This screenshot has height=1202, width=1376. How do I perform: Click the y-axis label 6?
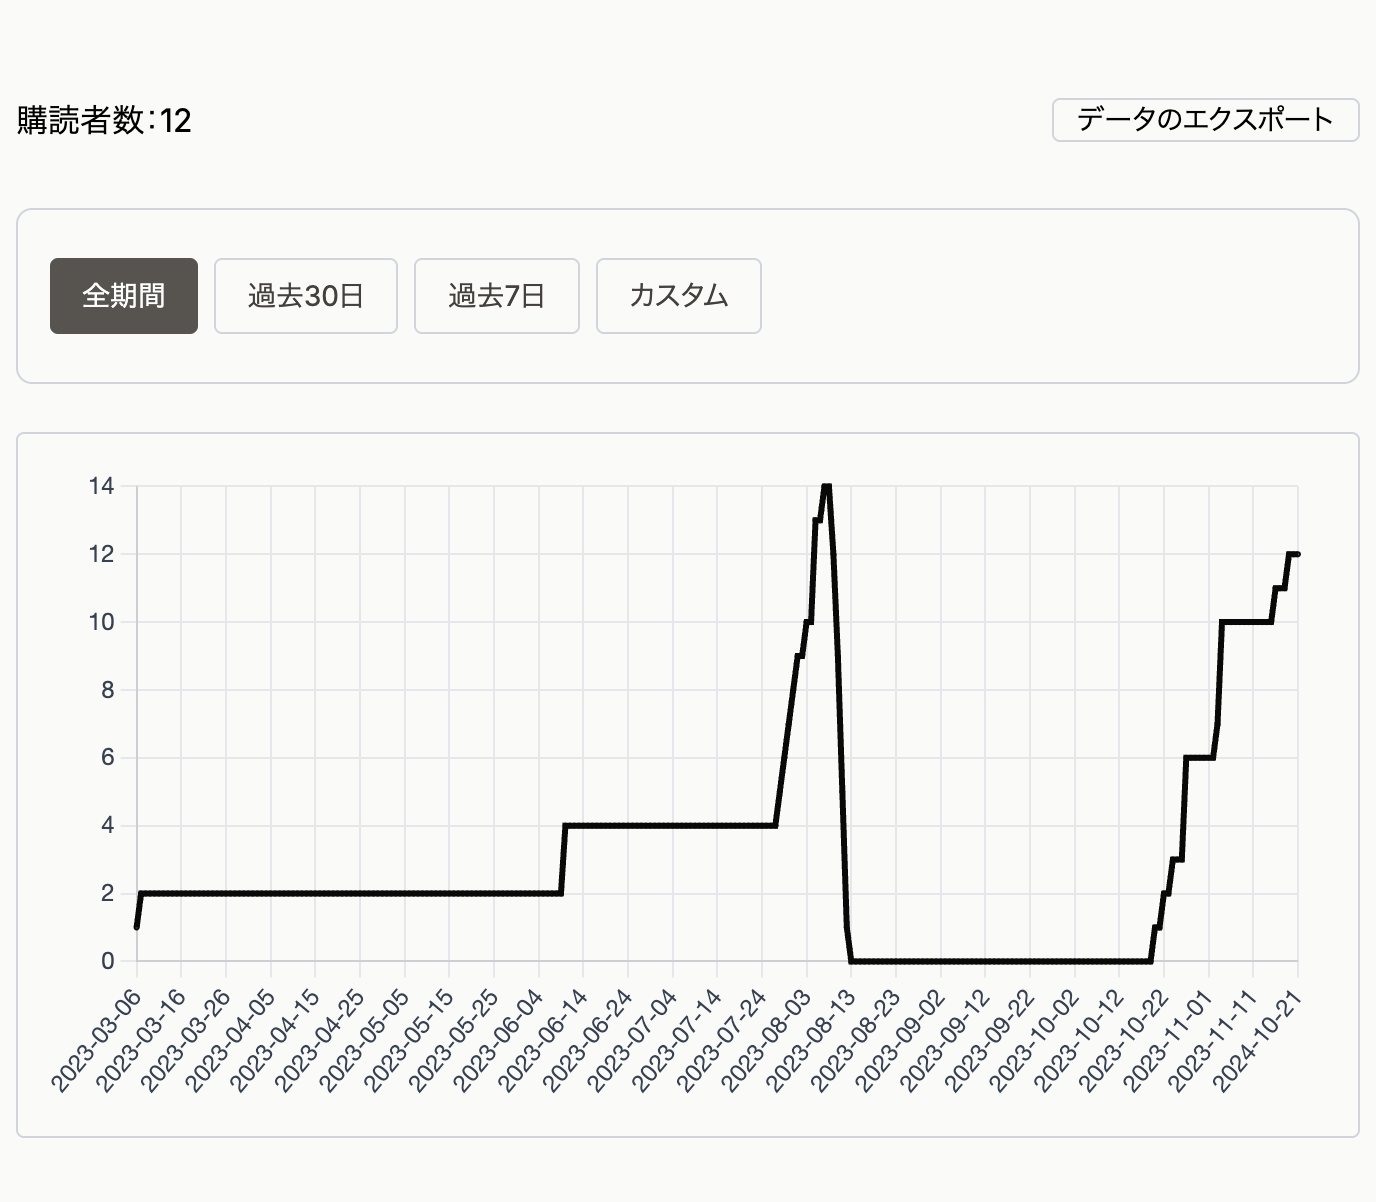107,758
